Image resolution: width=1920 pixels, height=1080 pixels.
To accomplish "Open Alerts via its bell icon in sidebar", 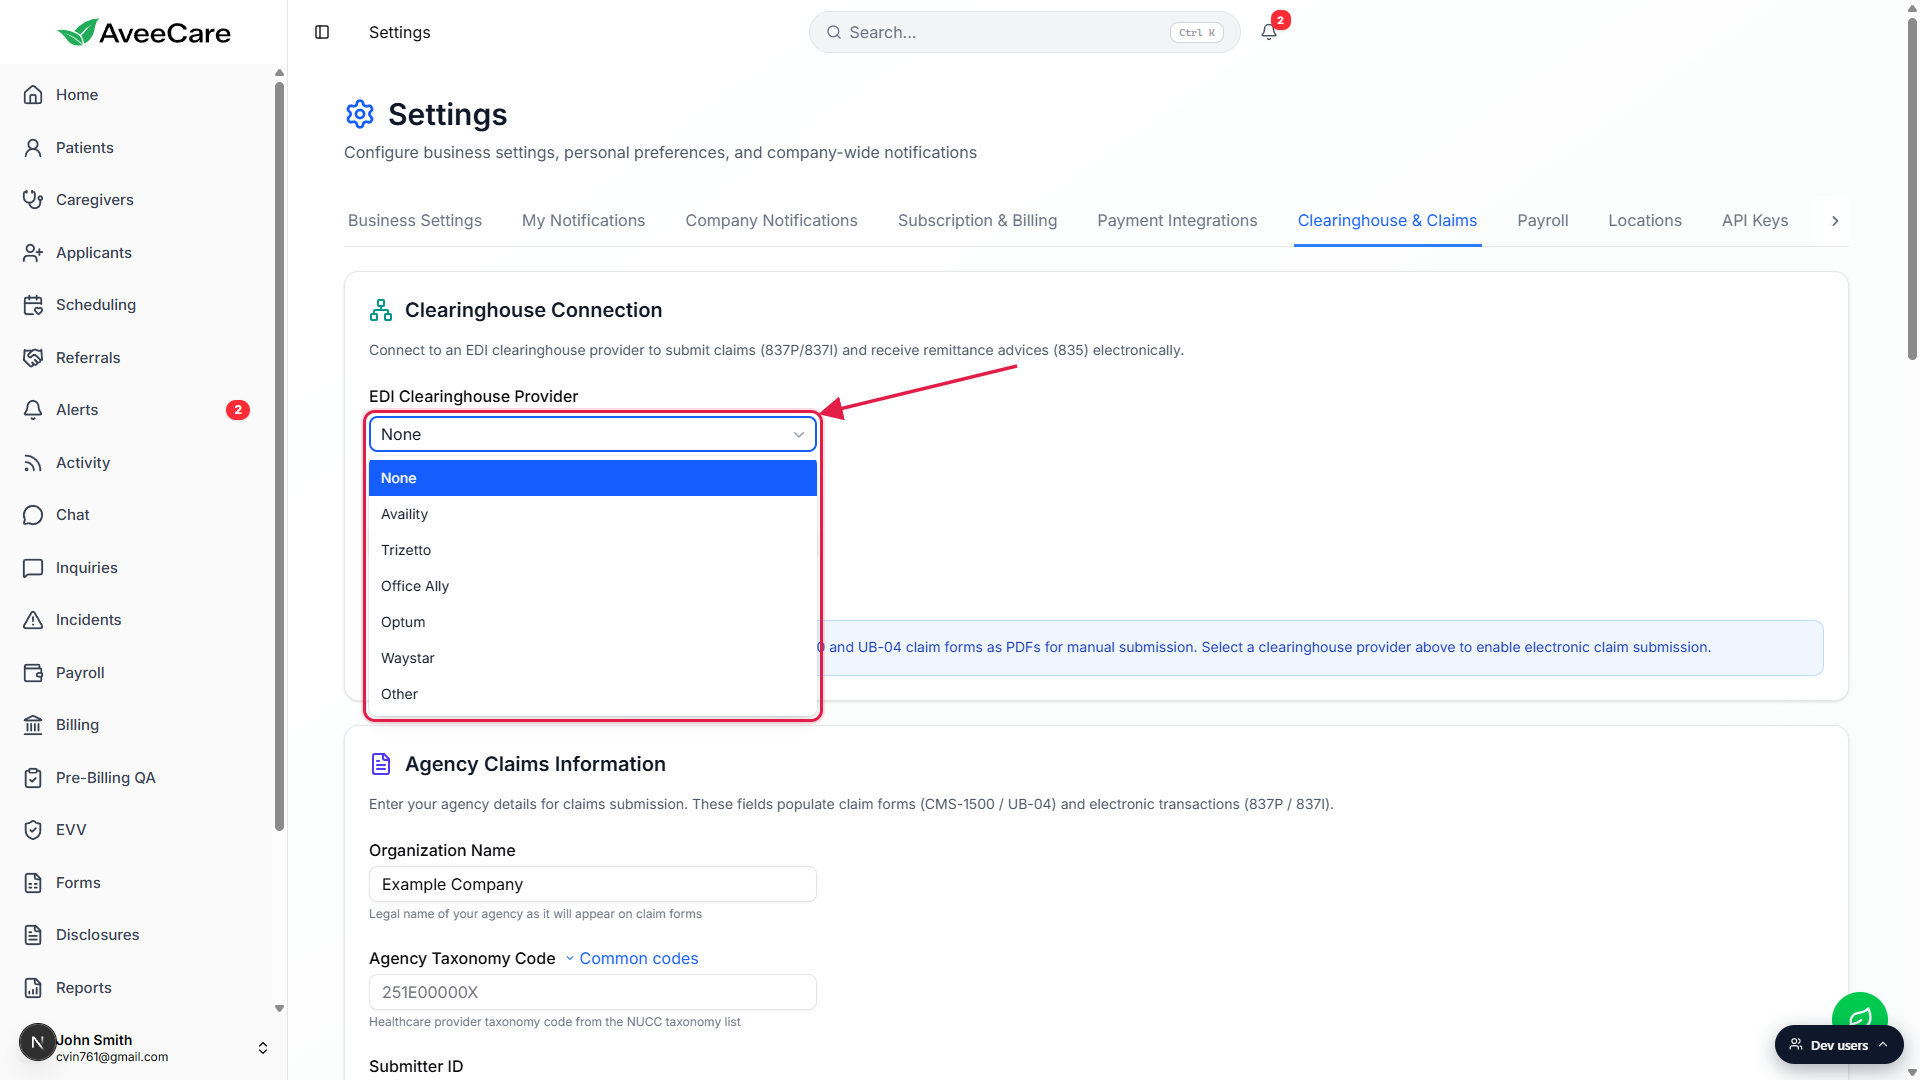I will click(33, 410).
